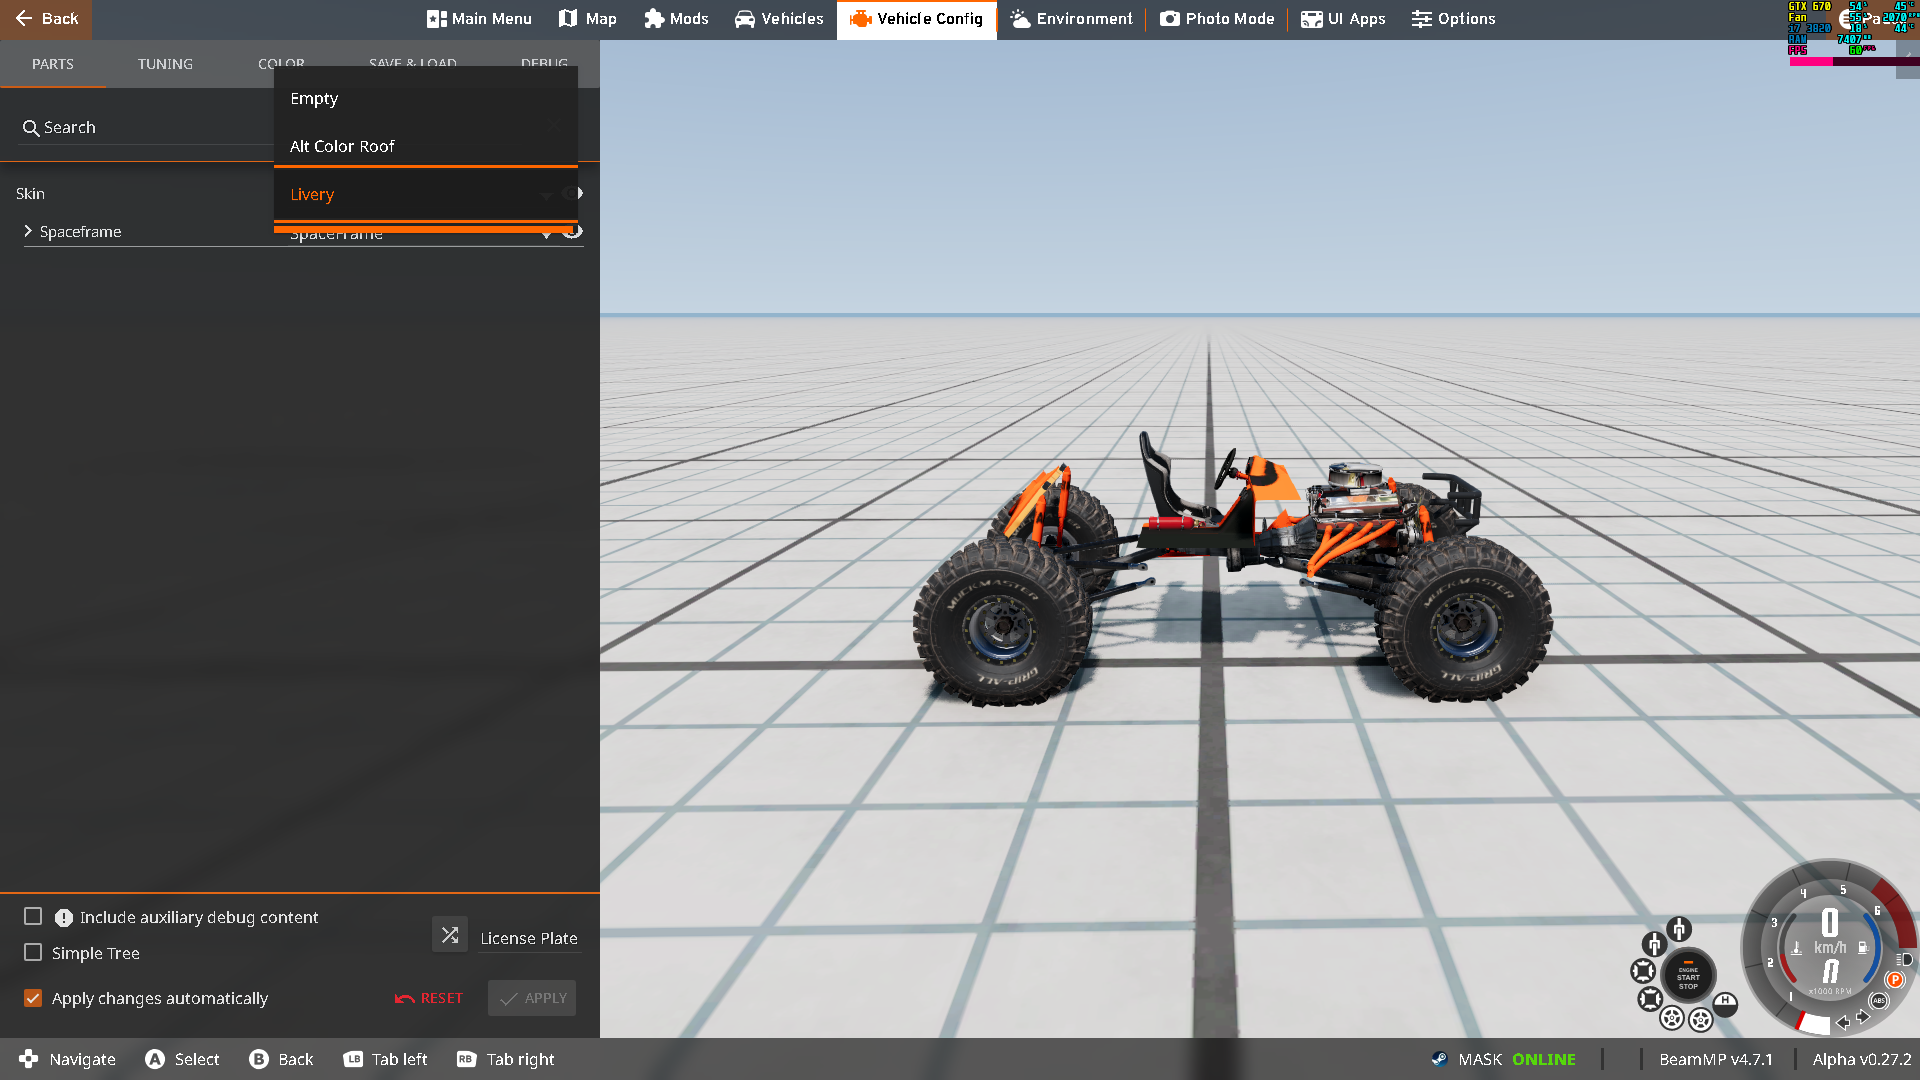
Task: Click the Photo Mode camera icon
Action: coord(1170,19)
